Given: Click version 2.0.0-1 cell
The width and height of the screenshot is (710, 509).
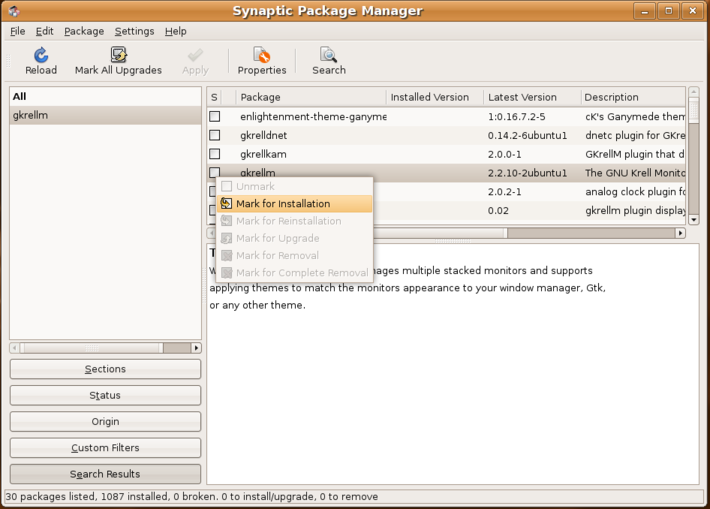Looking at the screenshot, I should (x=504, y=154).
